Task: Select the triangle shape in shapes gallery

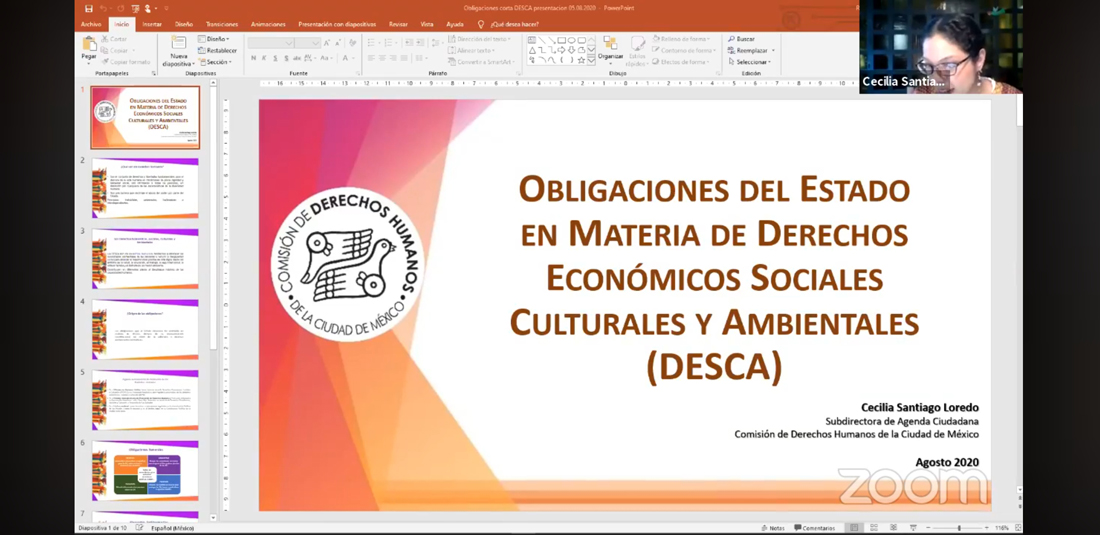Action: click(x=532, y=50)
